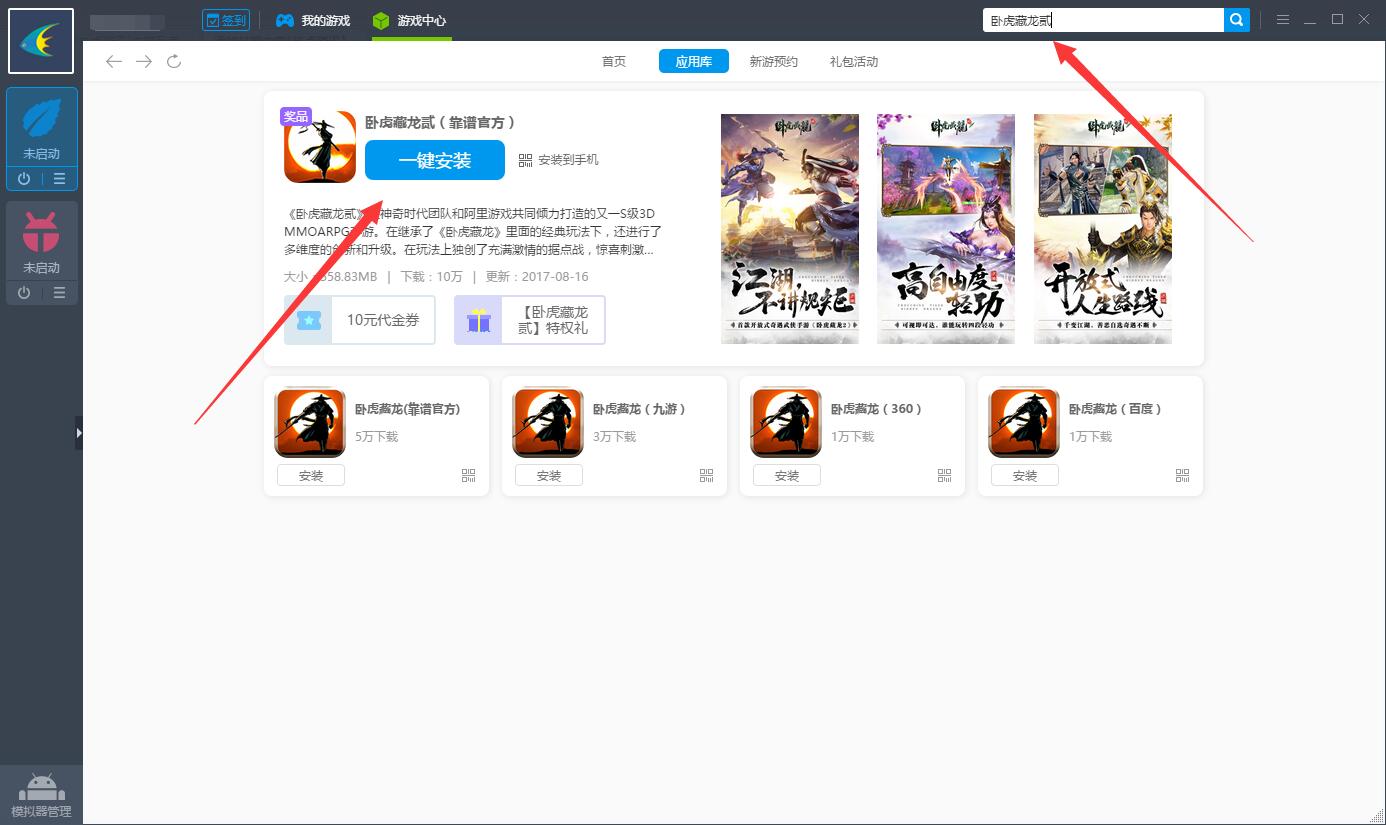Viewport: 1386px width, 825px height.
Task: View third screenshot 开放式人生路线
Action: (1103, 229)
